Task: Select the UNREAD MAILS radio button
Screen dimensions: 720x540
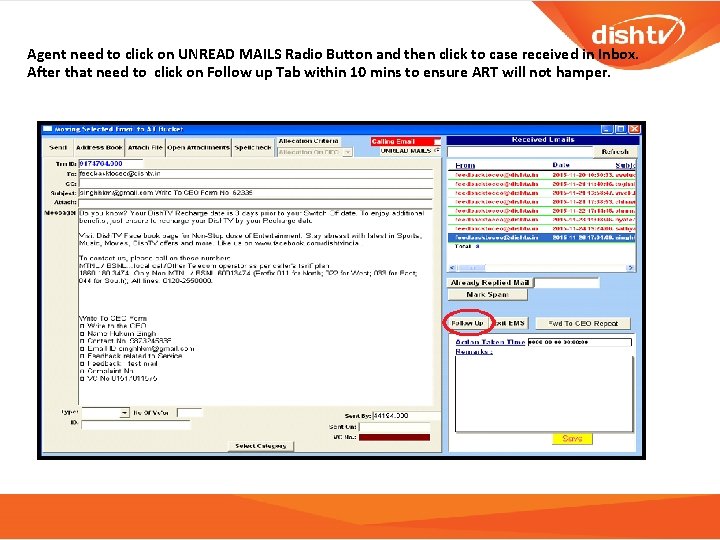Action: click(x=437, y=150)
